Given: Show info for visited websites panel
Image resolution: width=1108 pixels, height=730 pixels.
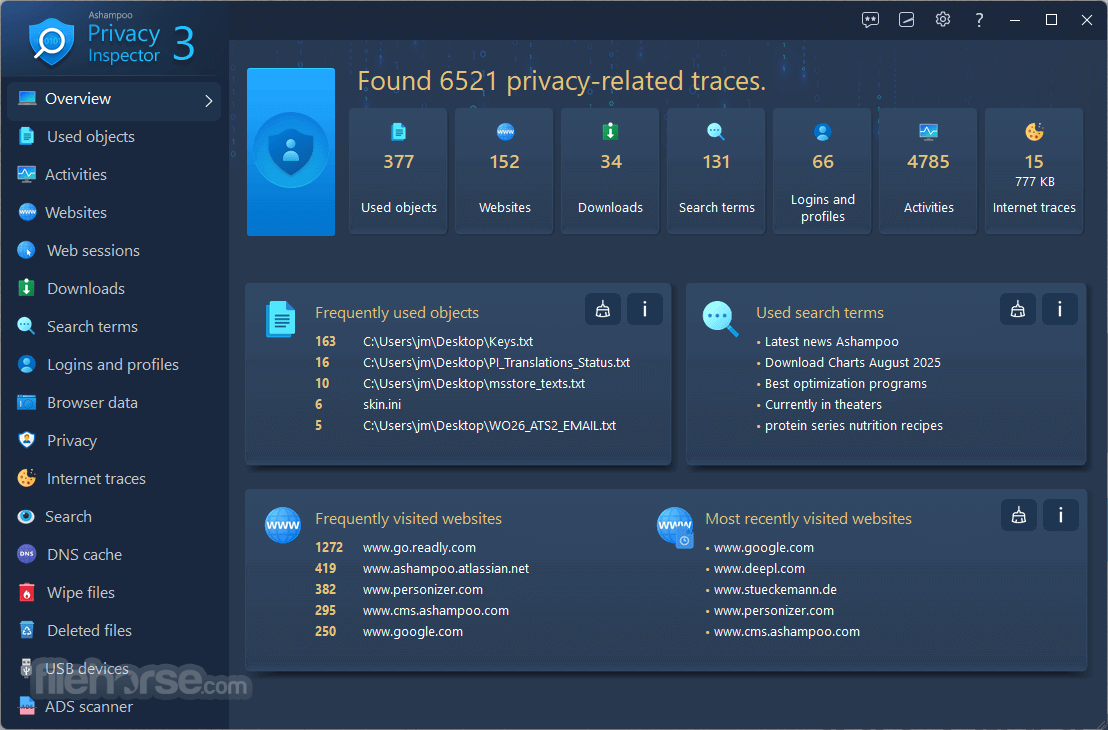Looking at the screenshot, I should 1061,515.
